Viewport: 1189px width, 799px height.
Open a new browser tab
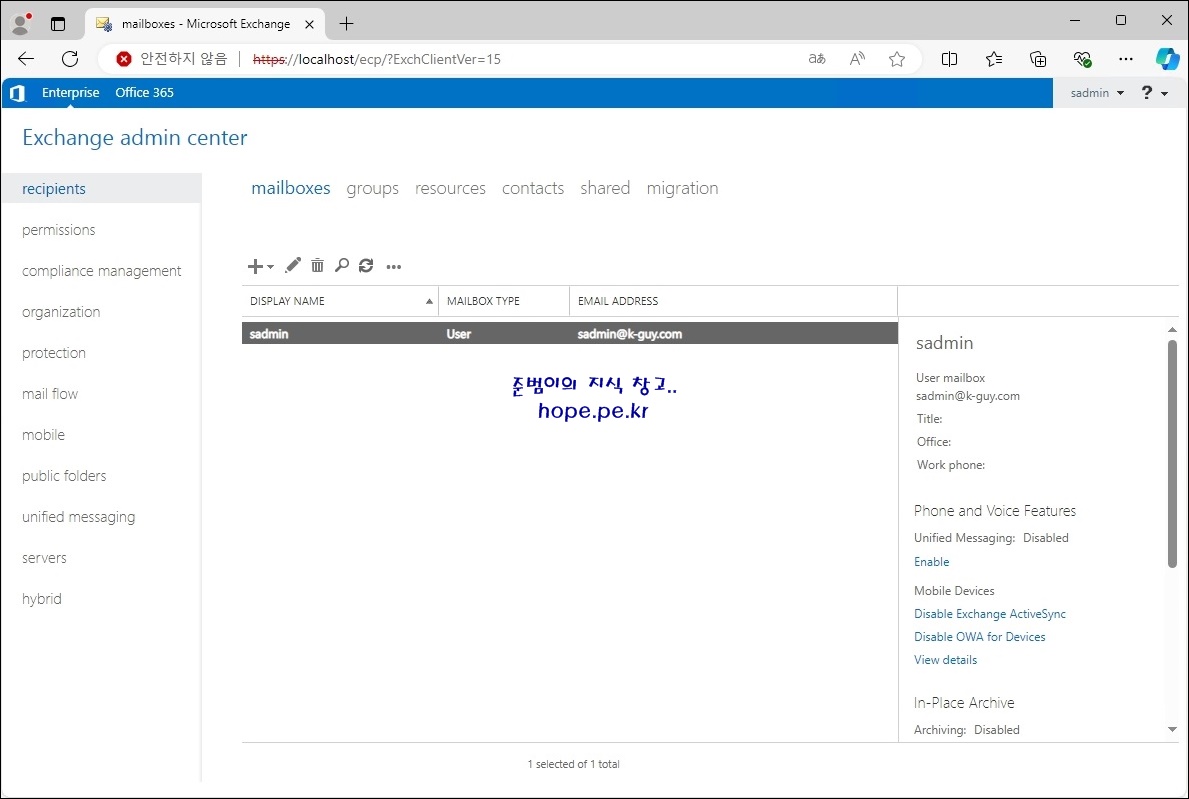click(347, 24)
